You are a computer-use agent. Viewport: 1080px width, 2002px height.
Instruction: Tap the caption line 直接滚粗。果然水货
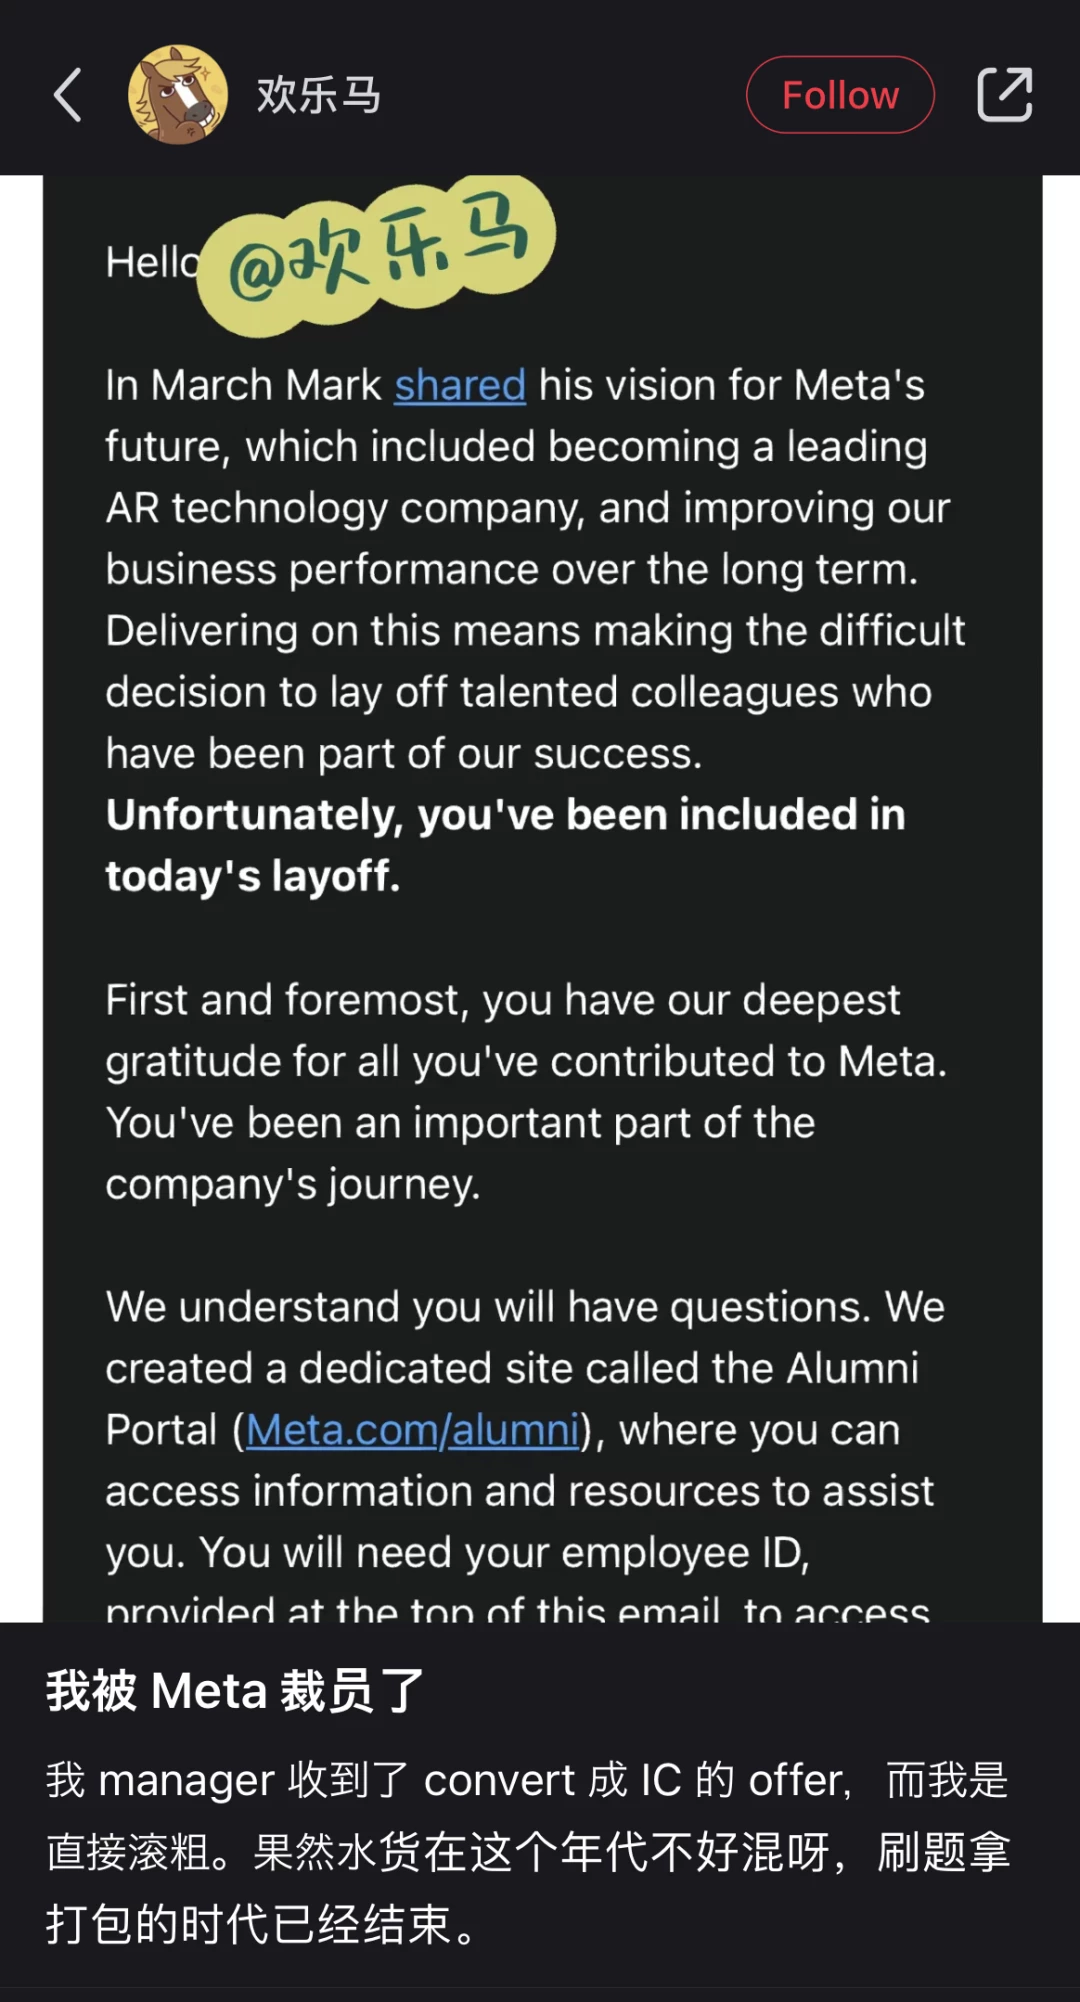528,1852
